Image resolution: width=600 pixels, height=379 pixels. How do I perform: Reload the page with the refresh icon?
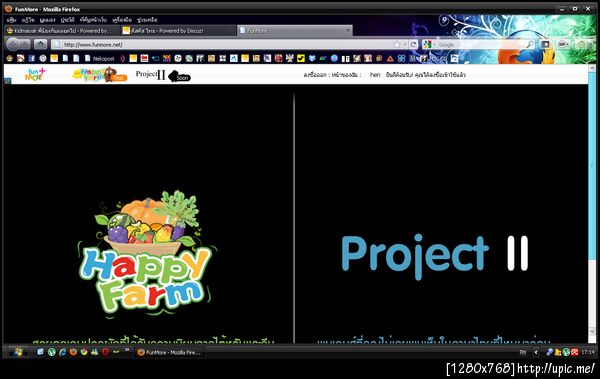413,44
